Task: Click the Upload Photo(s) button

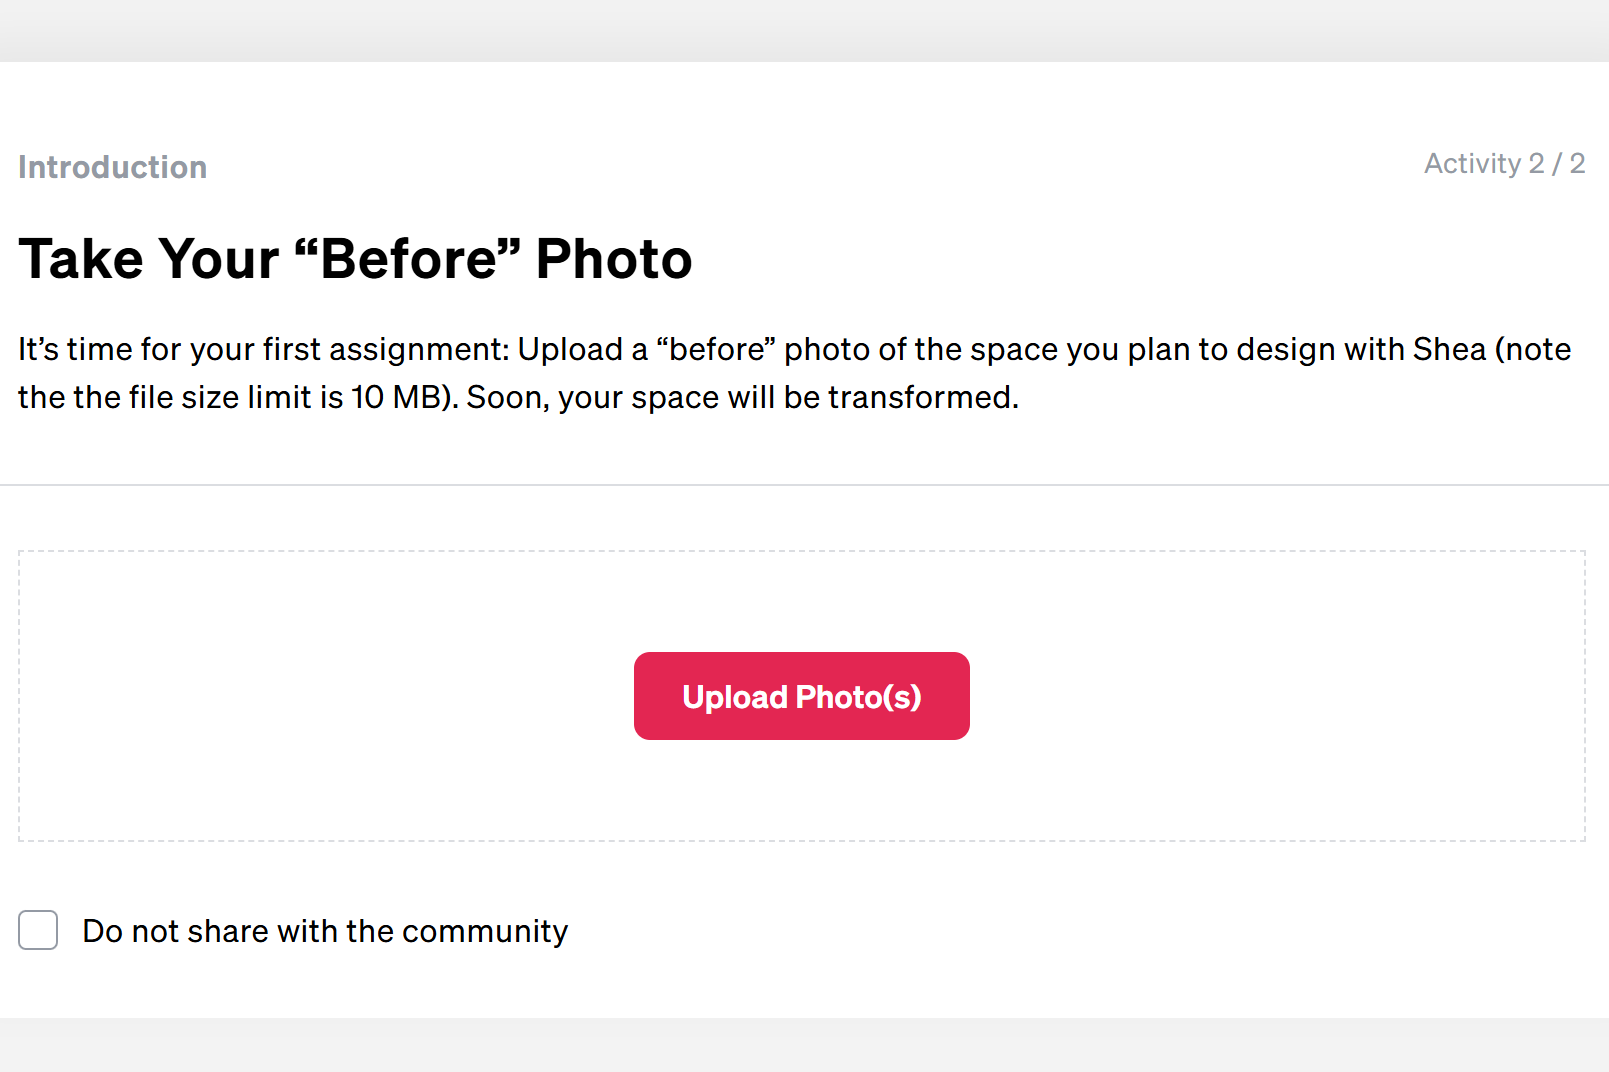Action: [x=801, y=696]
